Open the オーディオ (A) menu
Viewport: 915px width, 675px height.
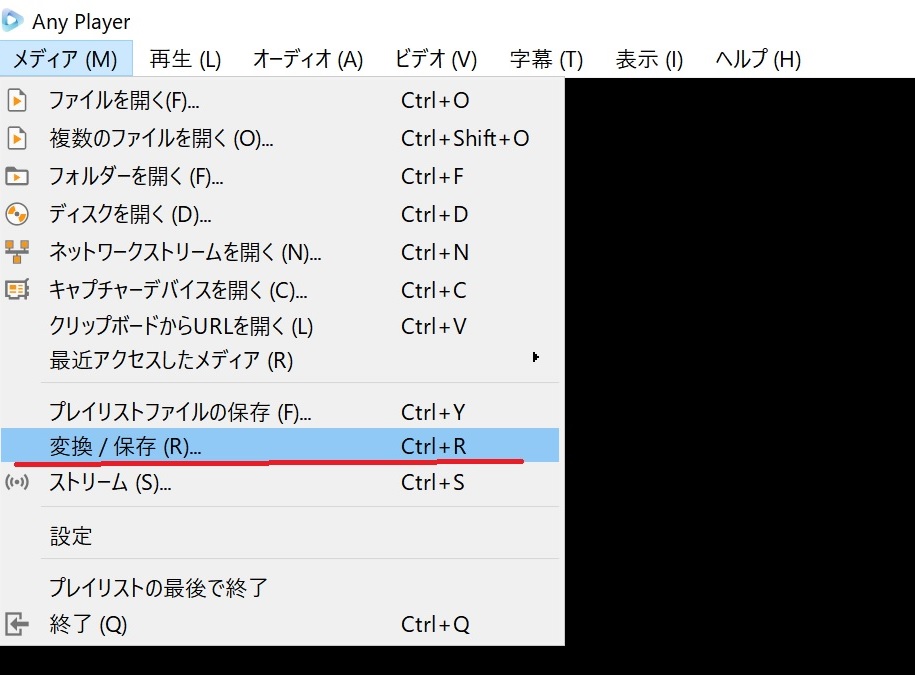(x=308, y=59)
